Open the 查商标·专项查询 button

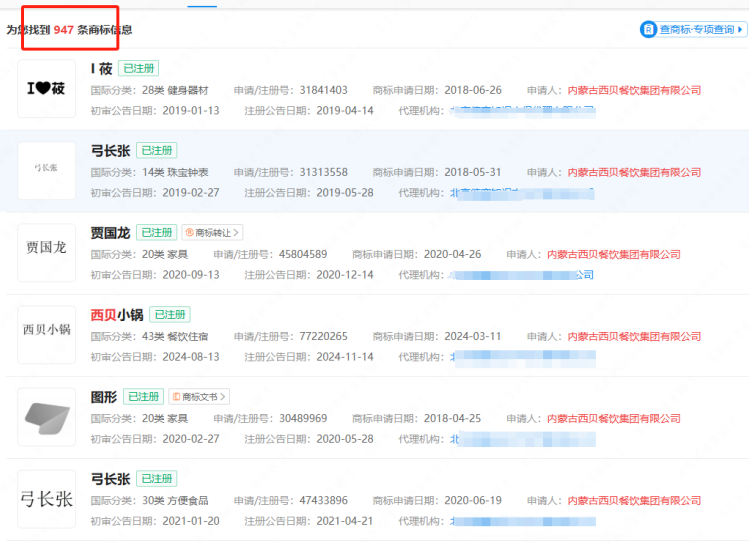coord(693,30)
